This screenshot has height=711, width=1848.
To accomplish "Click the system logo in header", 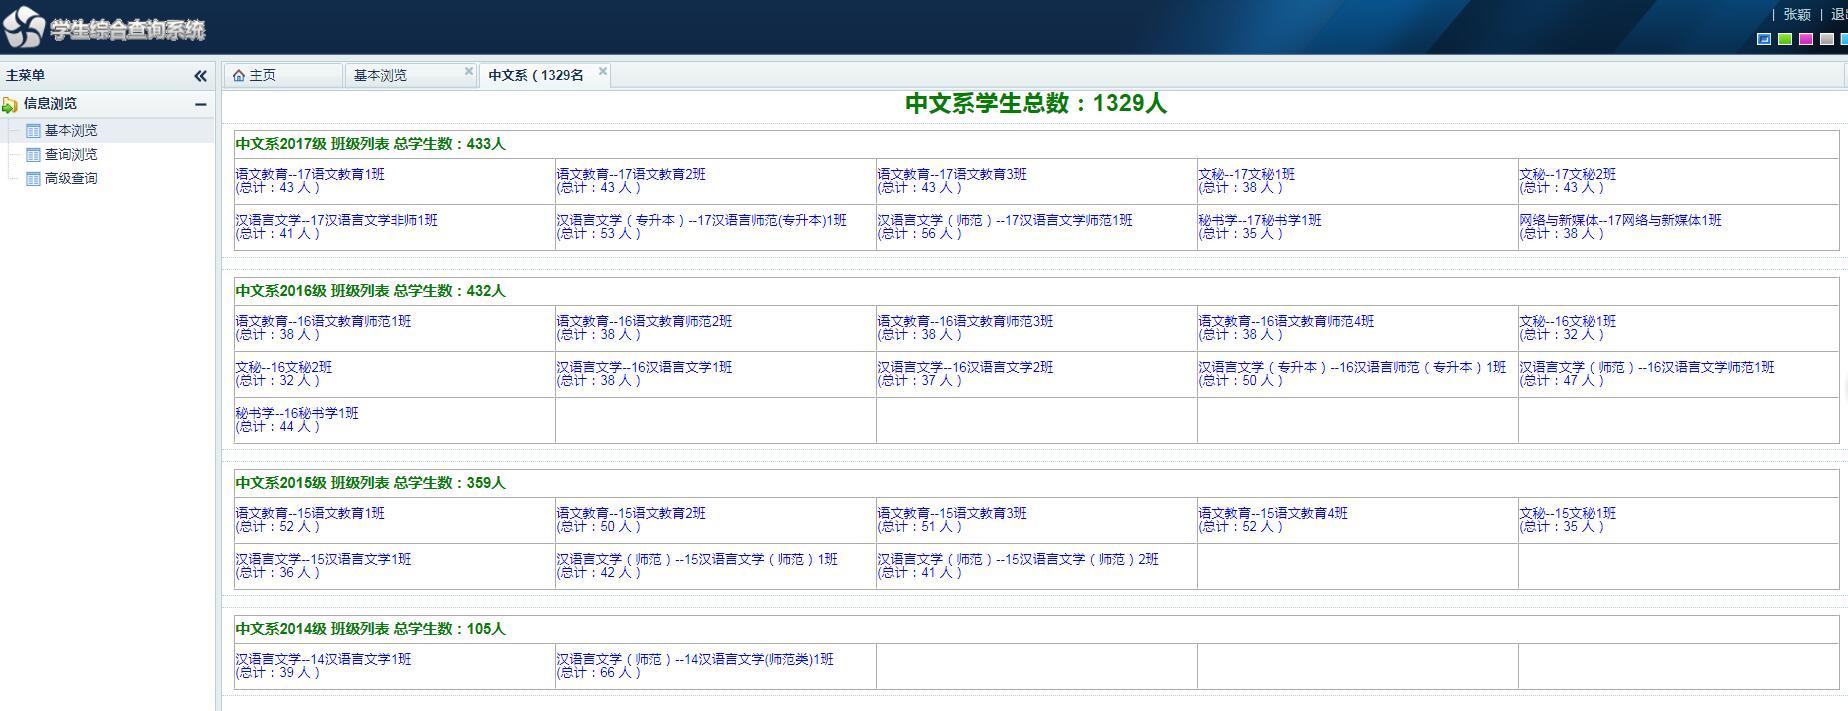I will pos(24,27).
